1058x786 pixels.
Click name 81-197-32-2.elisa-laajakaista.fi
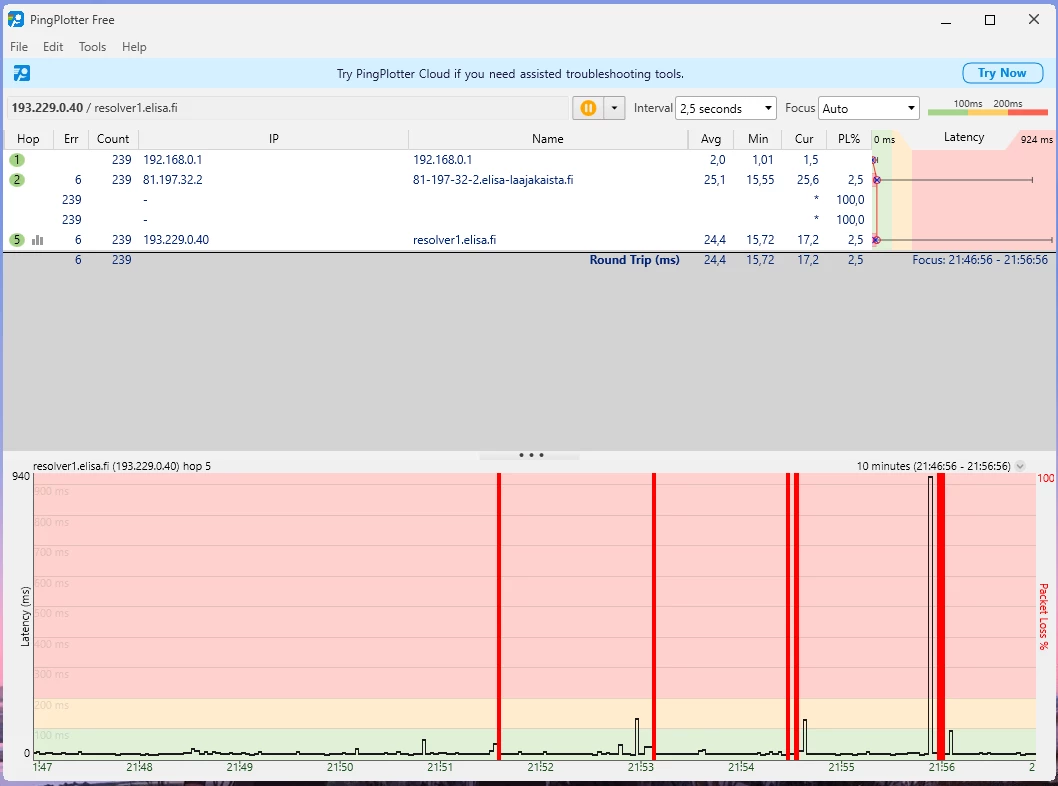coord(493,179)
